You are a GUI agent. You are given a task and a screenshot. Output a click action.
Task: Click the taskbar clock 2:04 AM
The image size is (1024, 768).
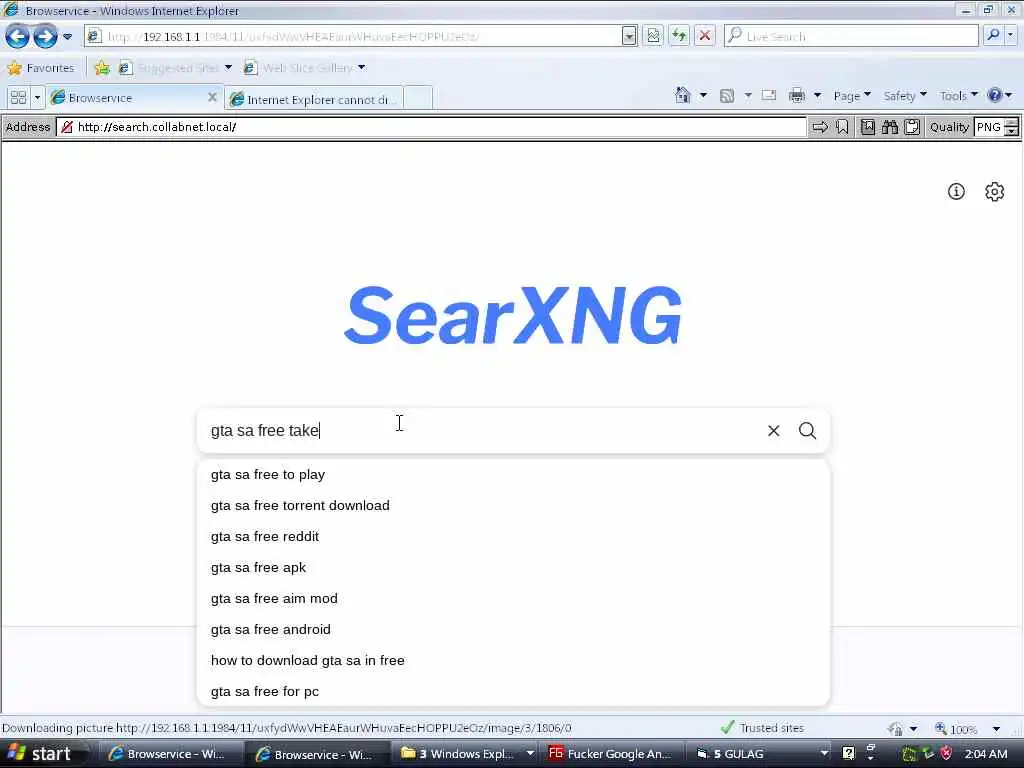tap(986, 754)
